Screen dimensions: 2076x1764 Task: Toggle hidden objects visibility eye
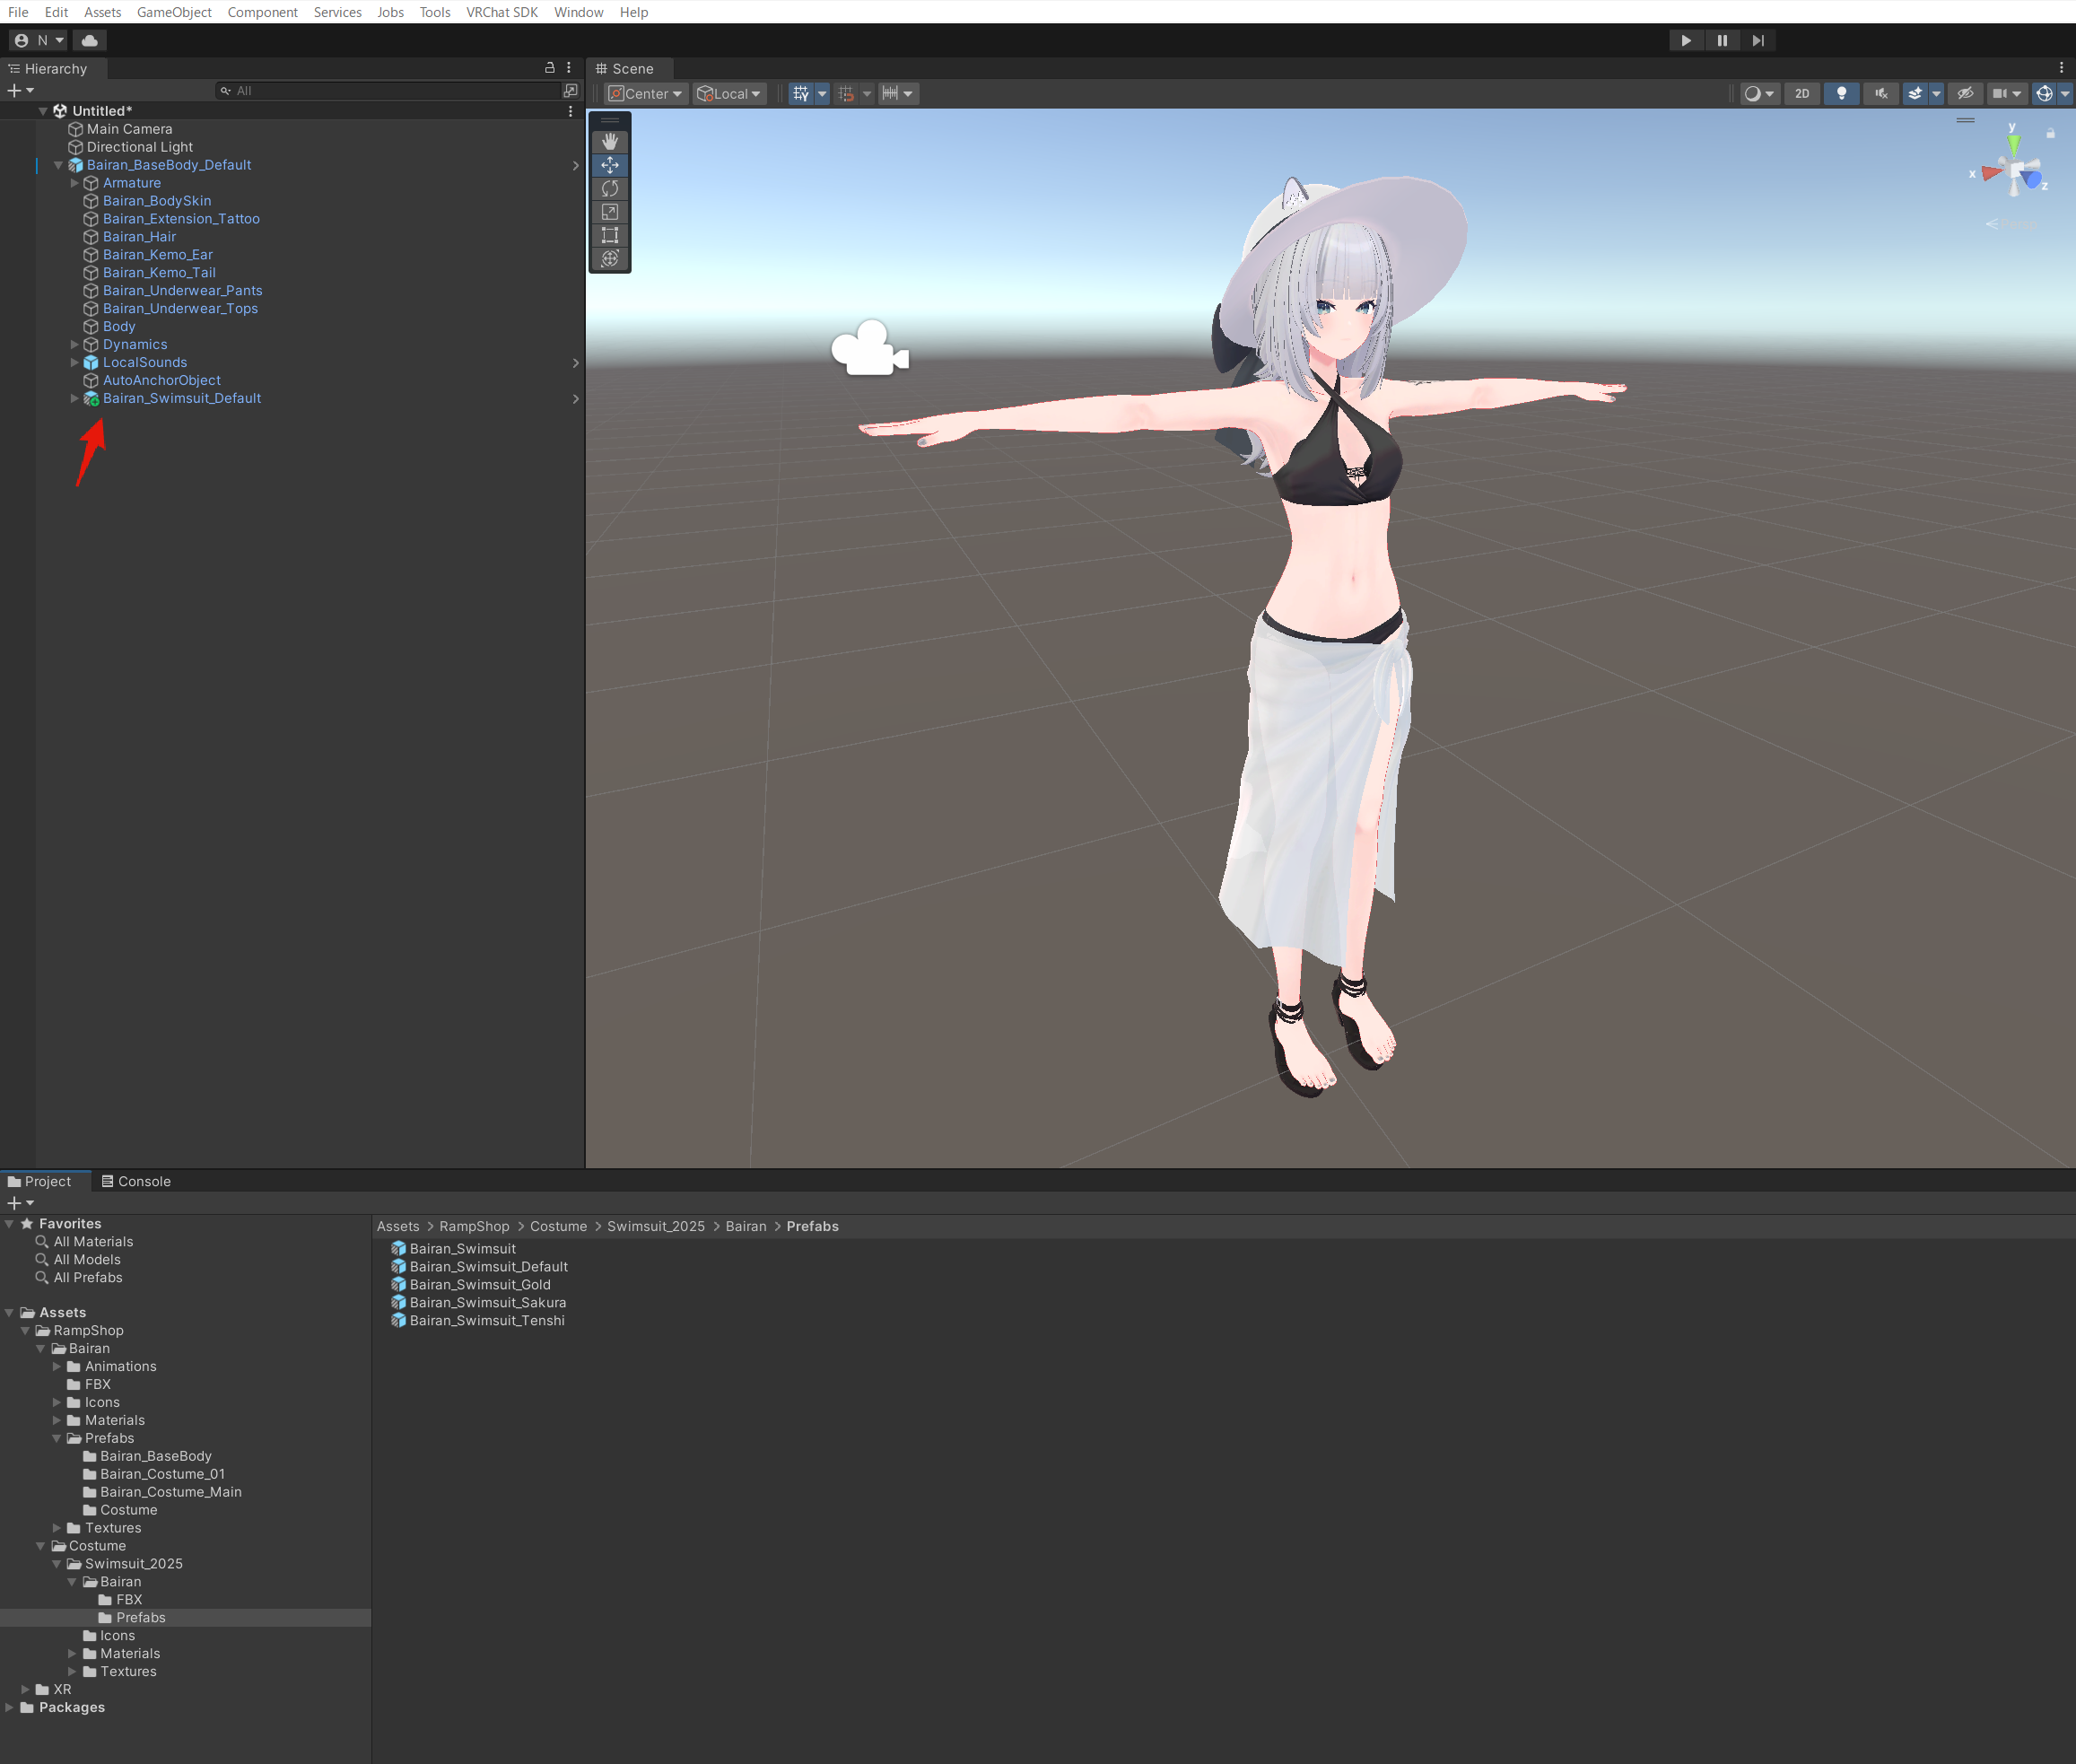coord(1965,93)
